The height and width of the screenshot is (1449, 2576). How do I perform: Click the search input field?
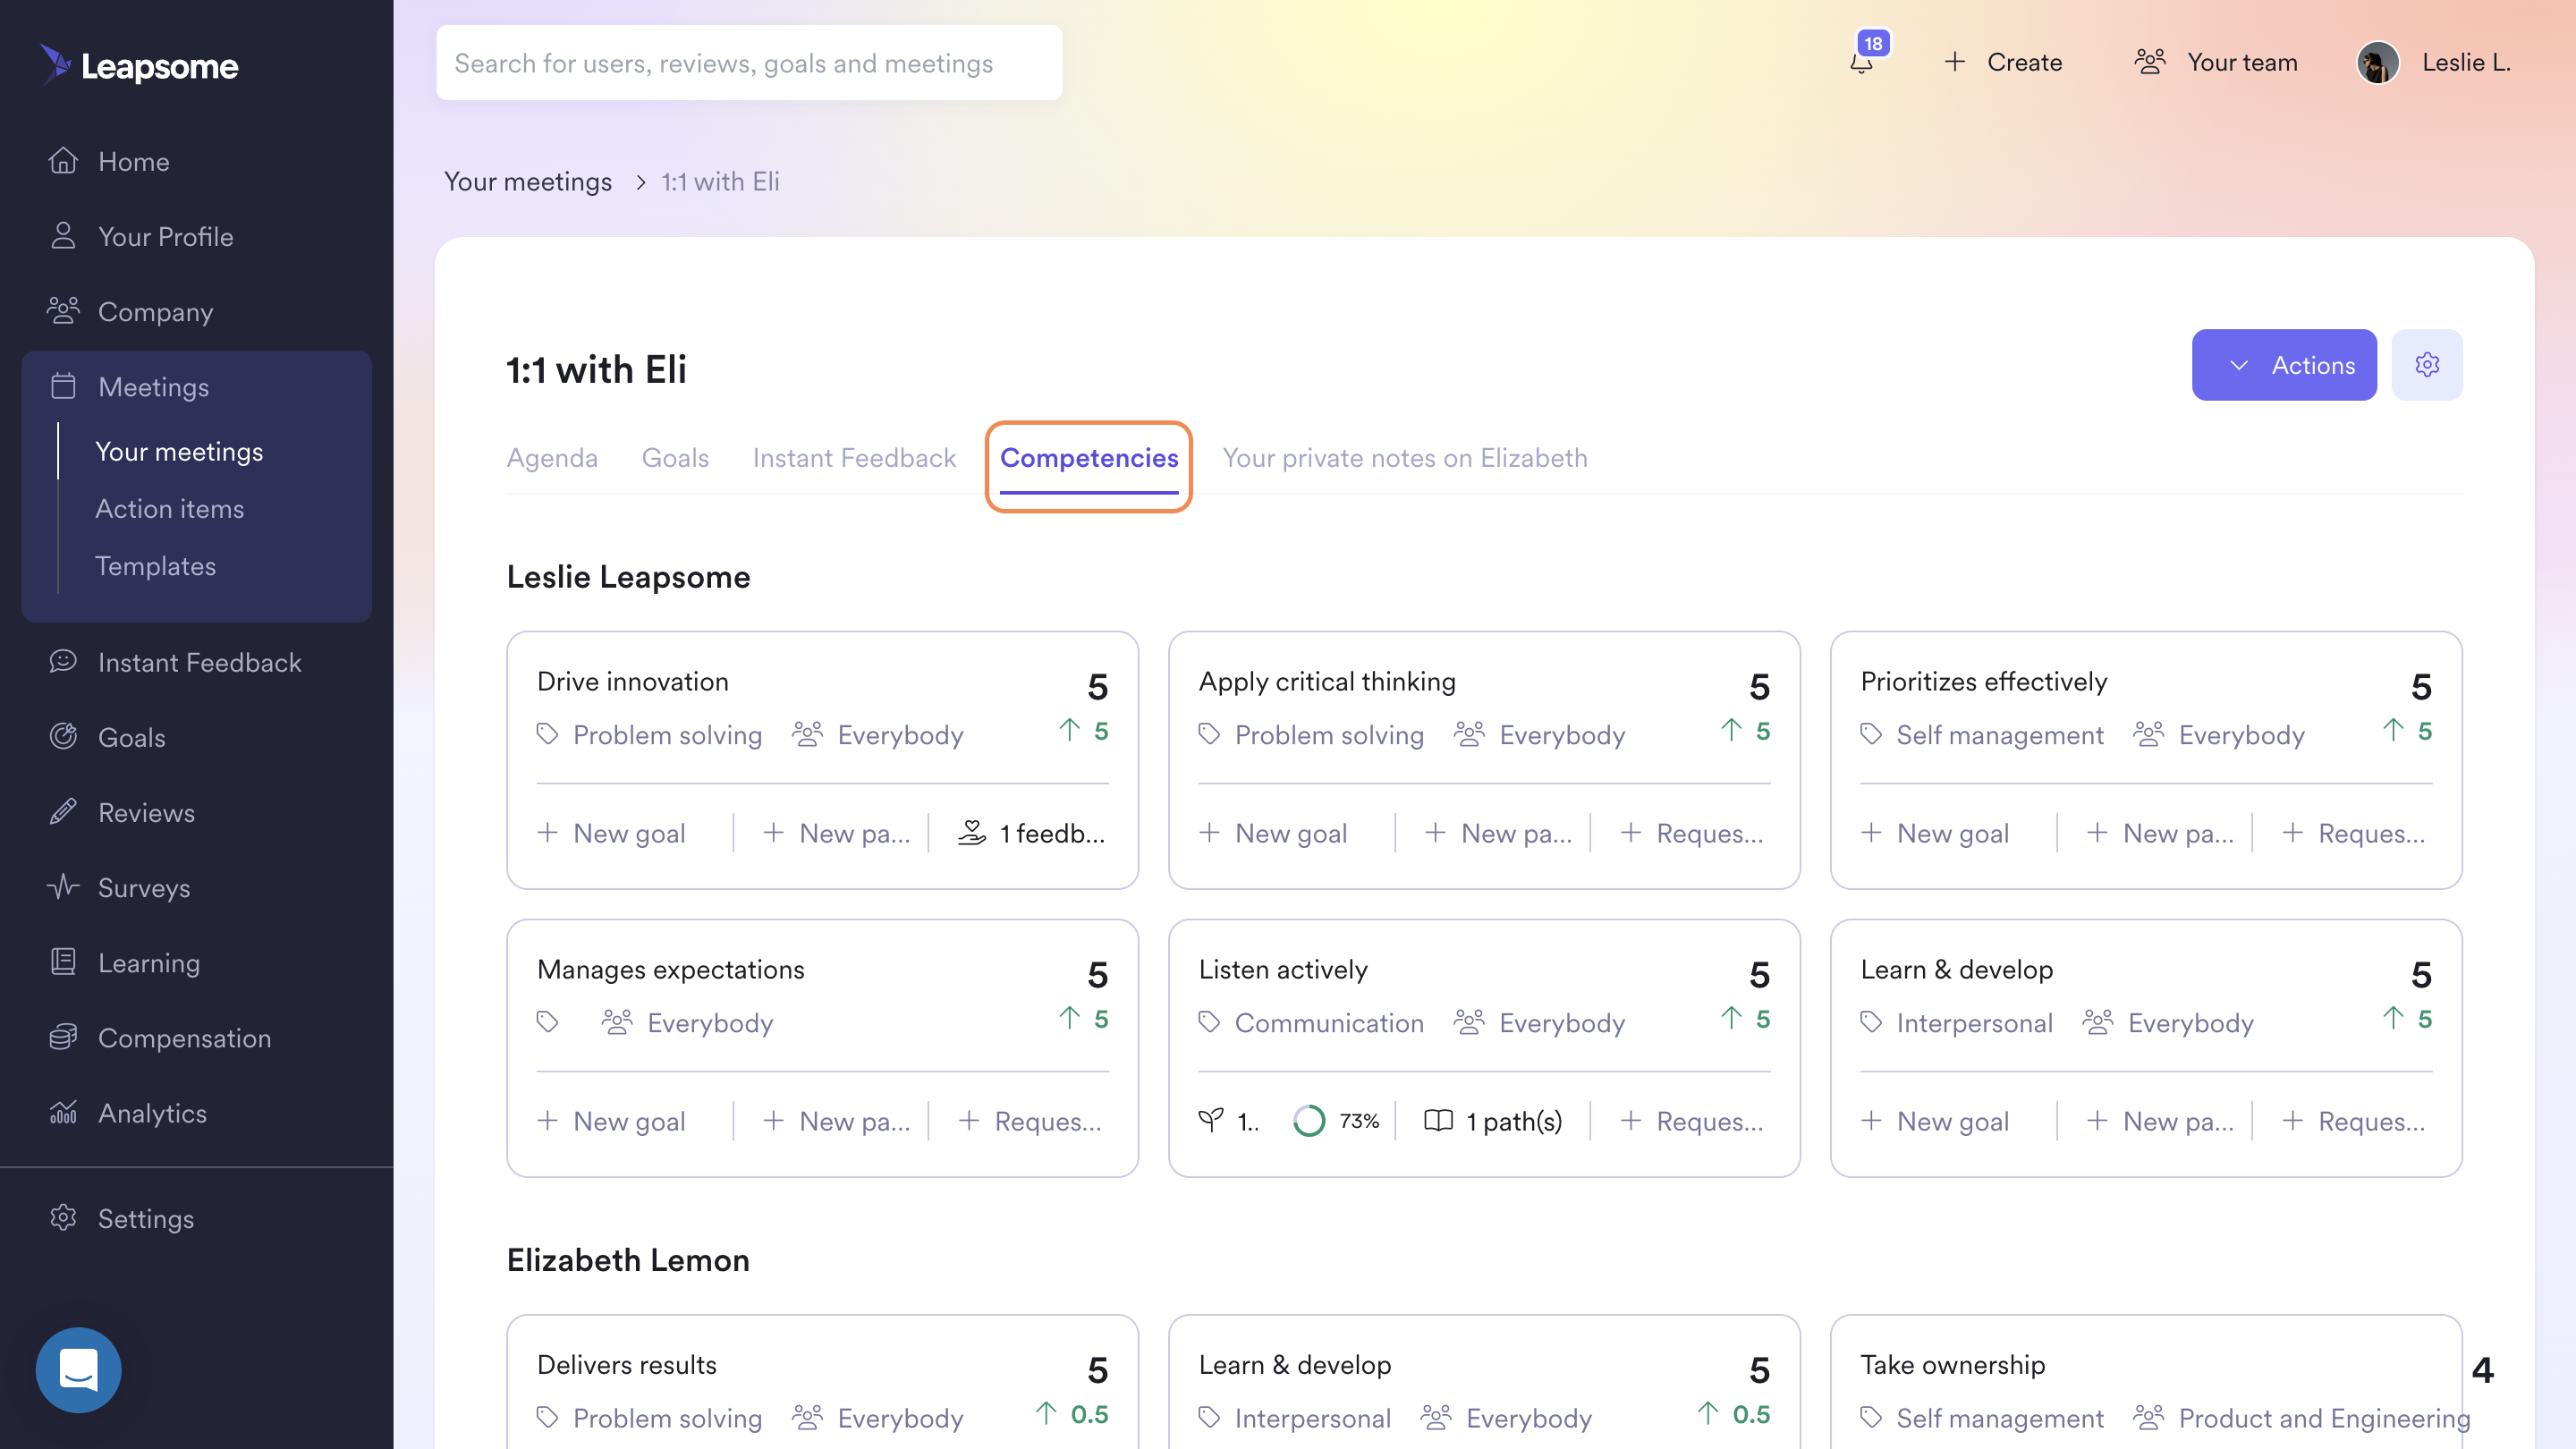(749, 62)
